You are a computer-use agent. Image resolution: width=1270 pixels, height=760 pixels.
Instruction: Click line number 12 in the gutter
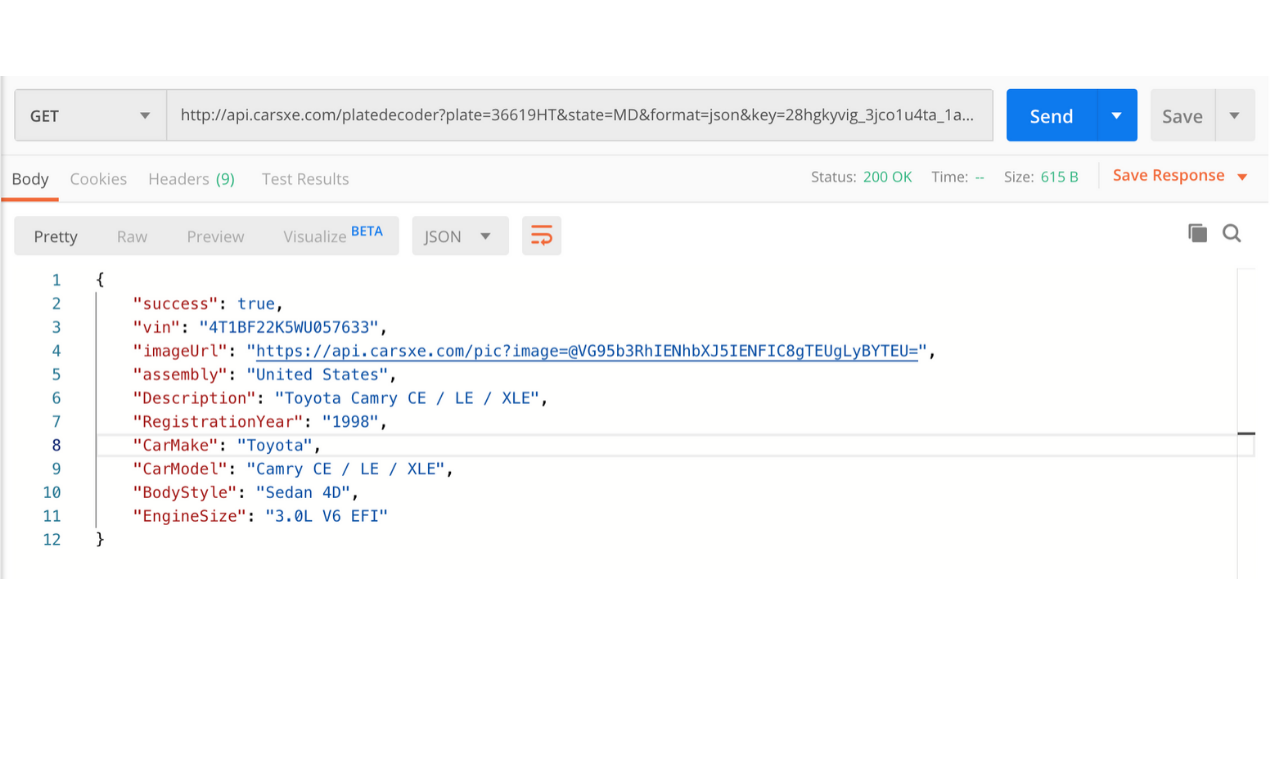[52, 540]
